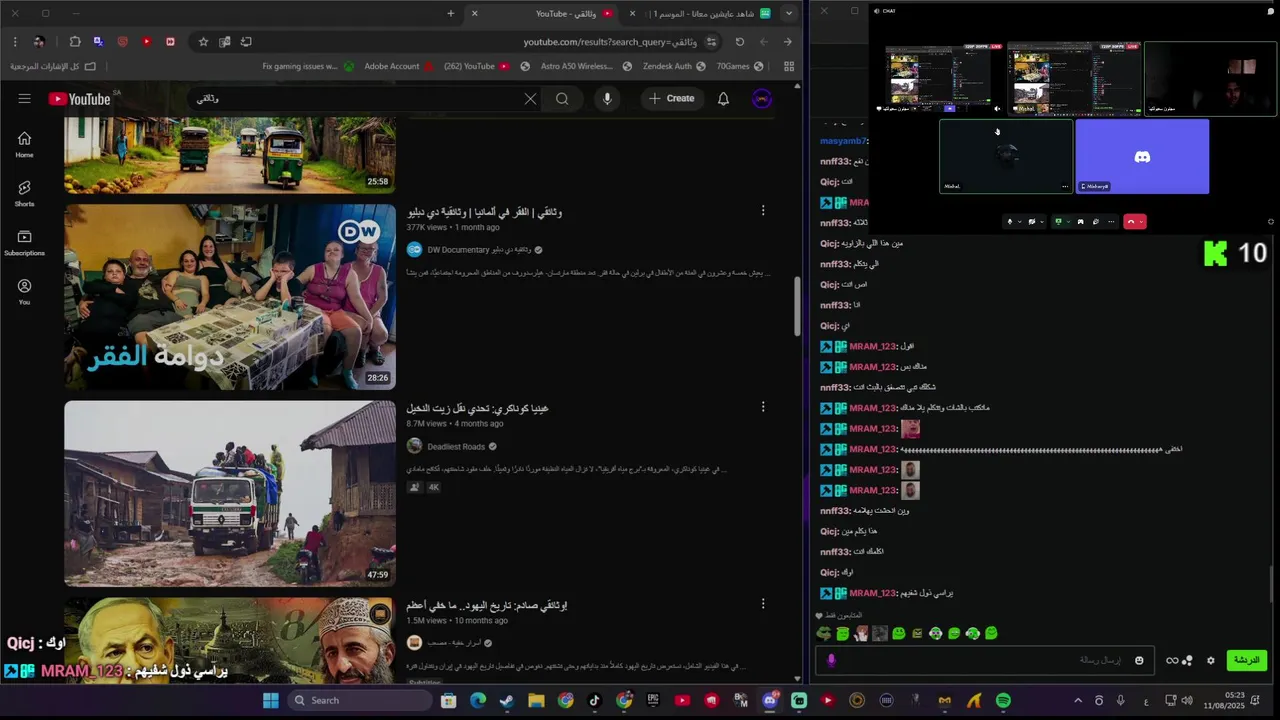Image resolution: width=1280 pixels, height=720 pixels.
Task: Open Shorts in YouTube sidebar
Action: point(24,194)
